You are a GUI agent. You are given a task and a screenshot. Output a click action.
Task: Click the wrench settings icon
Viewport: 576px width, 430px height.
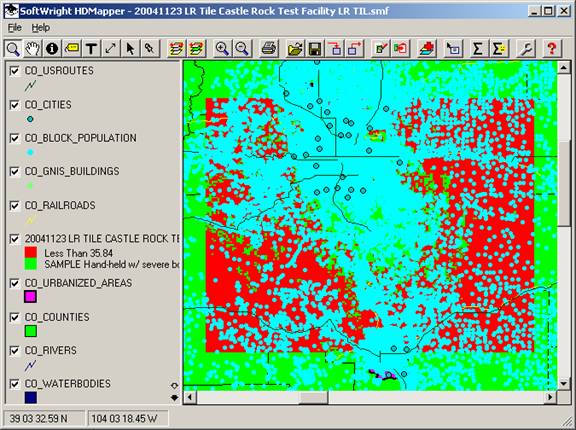point(526,48)
